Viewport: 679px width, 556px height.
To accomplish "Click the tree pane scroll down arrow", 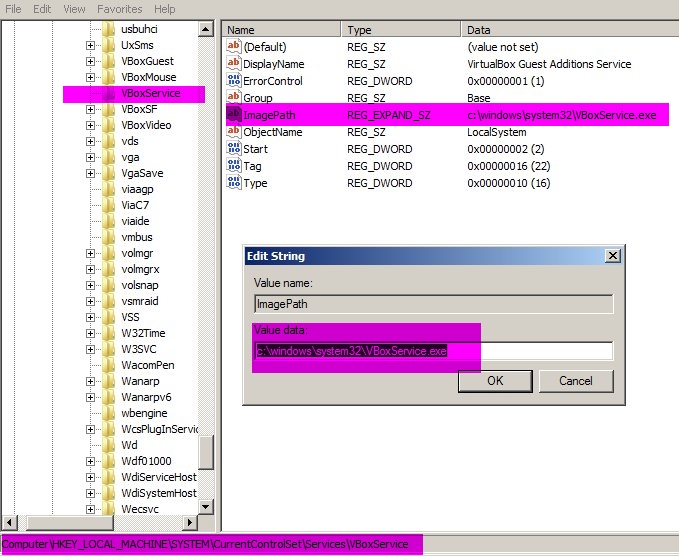I will coord(206,507).
